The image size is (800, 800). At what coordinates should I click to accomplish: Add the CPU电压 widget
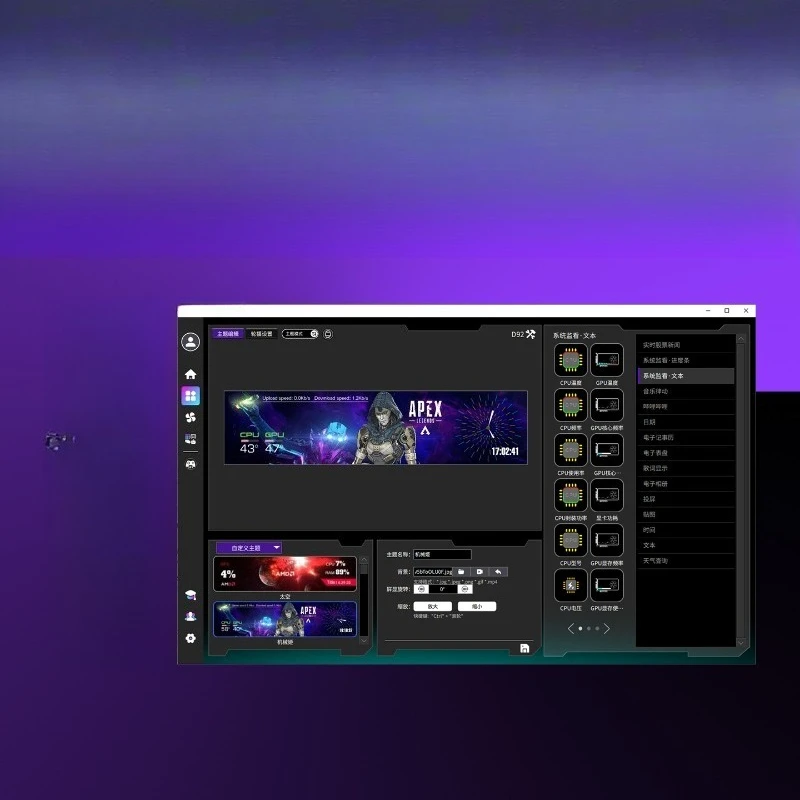pos(570,585)
